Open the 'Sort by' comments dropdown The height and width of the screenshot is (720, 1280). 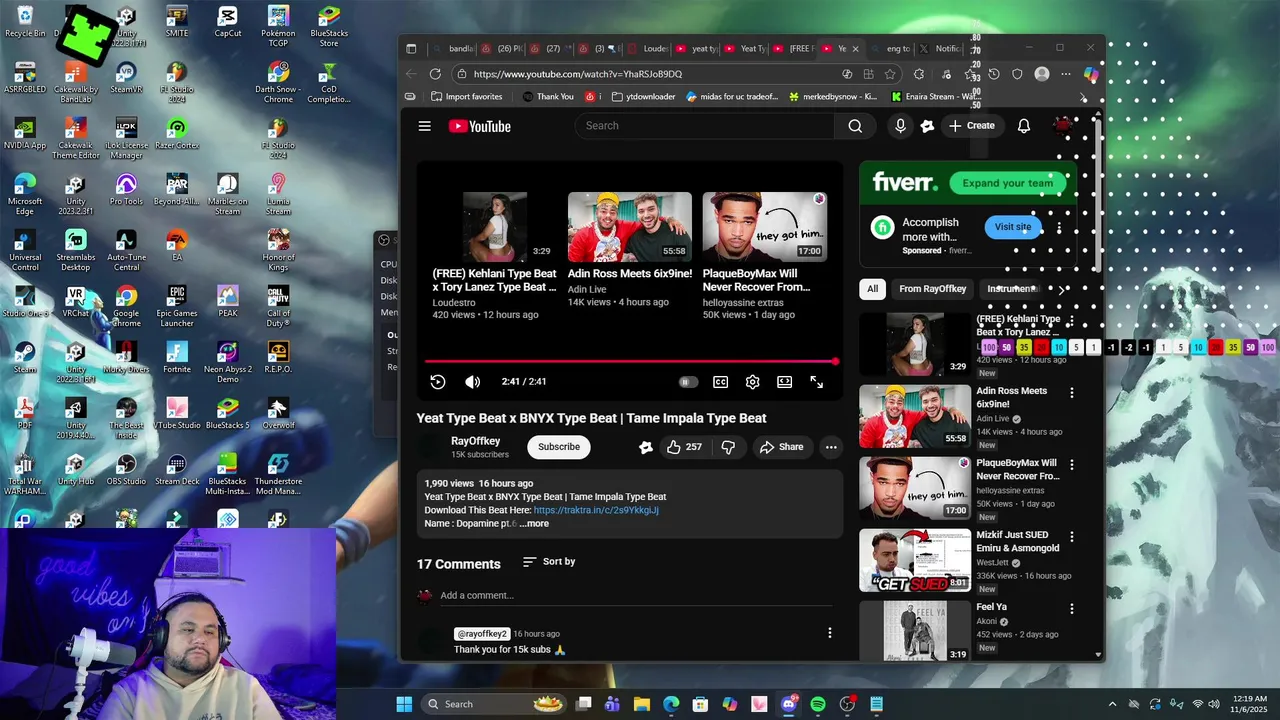click(x=549, y=562)
